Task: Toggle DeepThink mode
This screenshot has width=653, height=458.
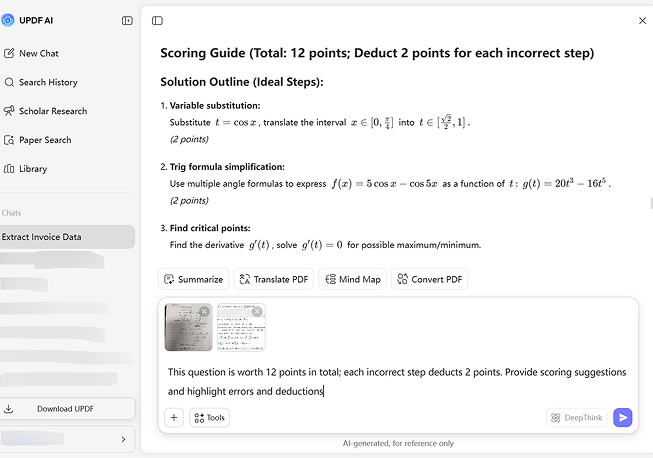Action: point(577,417)
